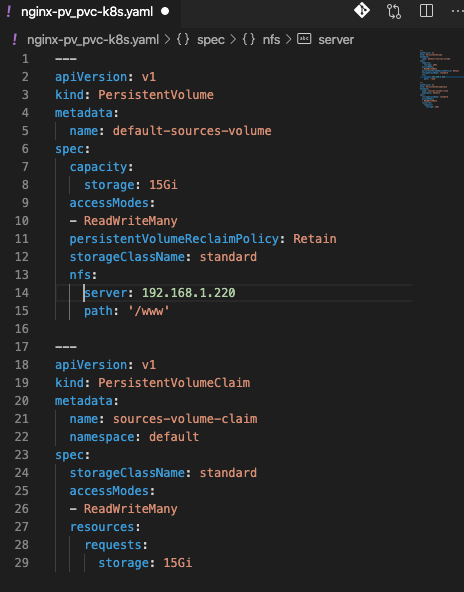
Task: Click 'ReadWriteMany' on line 26
Action: pos(130,509)
